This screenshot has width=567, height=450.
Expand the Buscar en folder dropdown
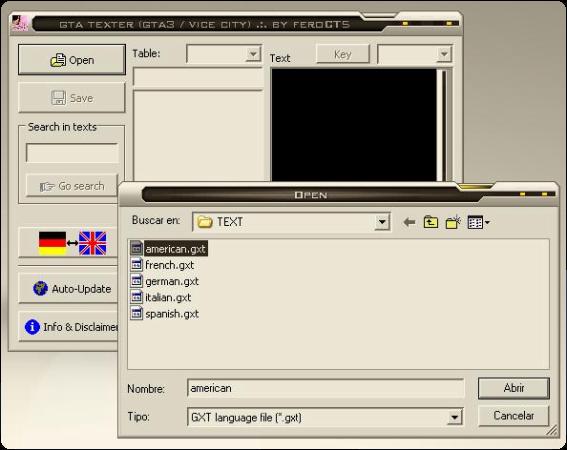coord(382,222)
